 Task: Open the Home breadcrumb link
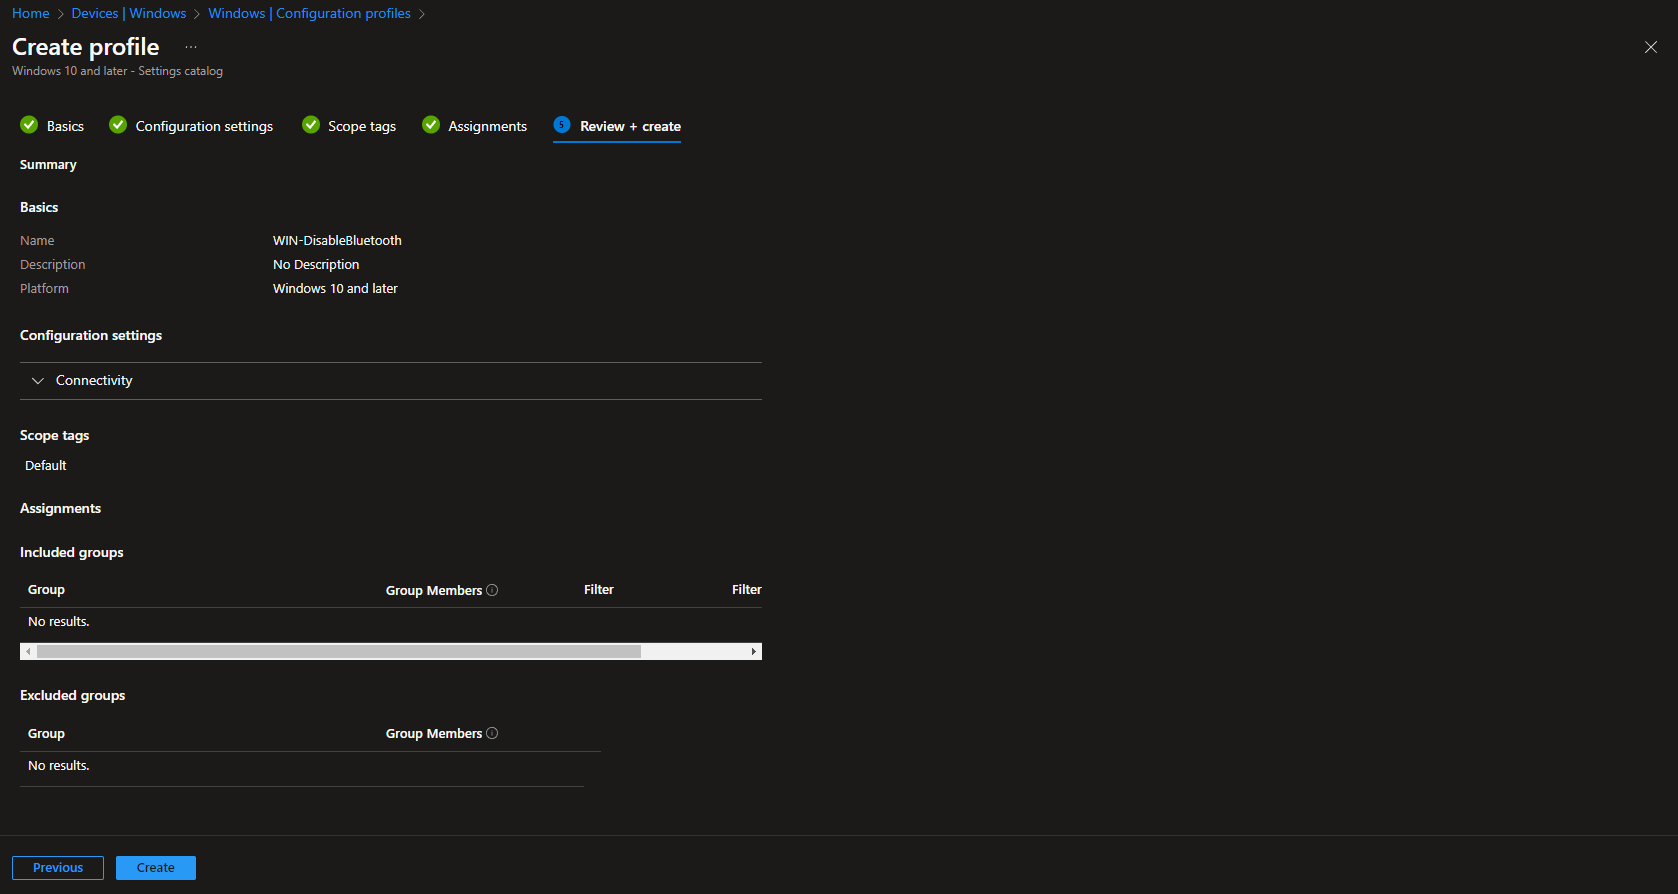tap(31, 13)
